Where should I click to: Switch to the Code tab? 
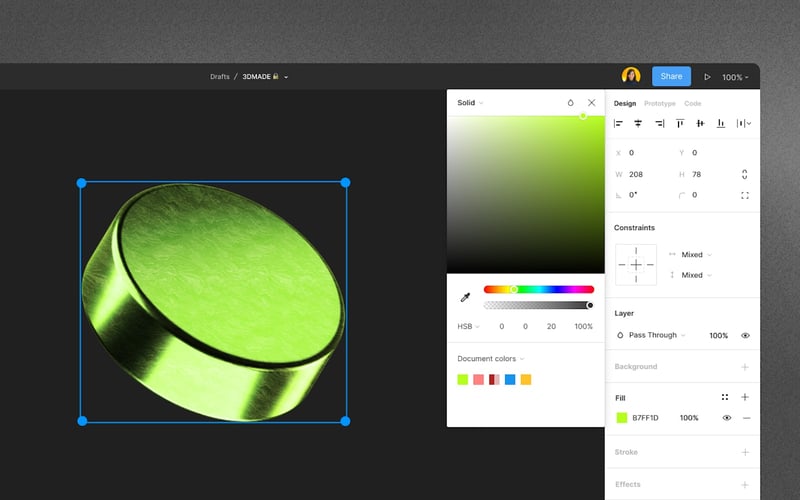pyautogui.click(x=692, y=103)
